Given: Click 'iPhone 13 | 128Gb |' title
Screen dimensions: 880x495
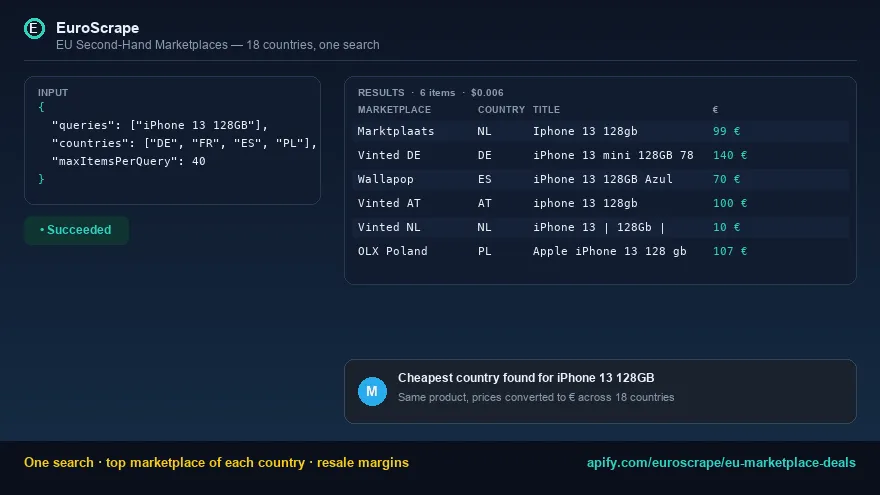Looking at the screenshot, I should (x=599, y=227).
